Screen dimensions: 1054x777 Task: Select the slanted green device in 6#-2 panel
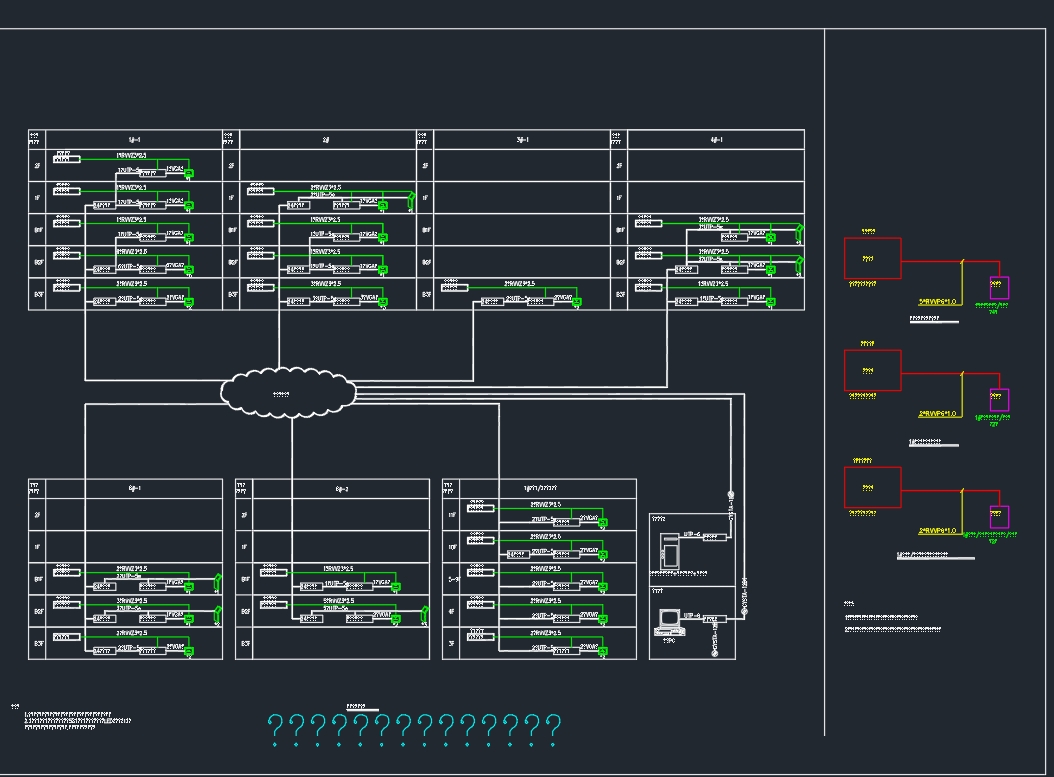424,616
